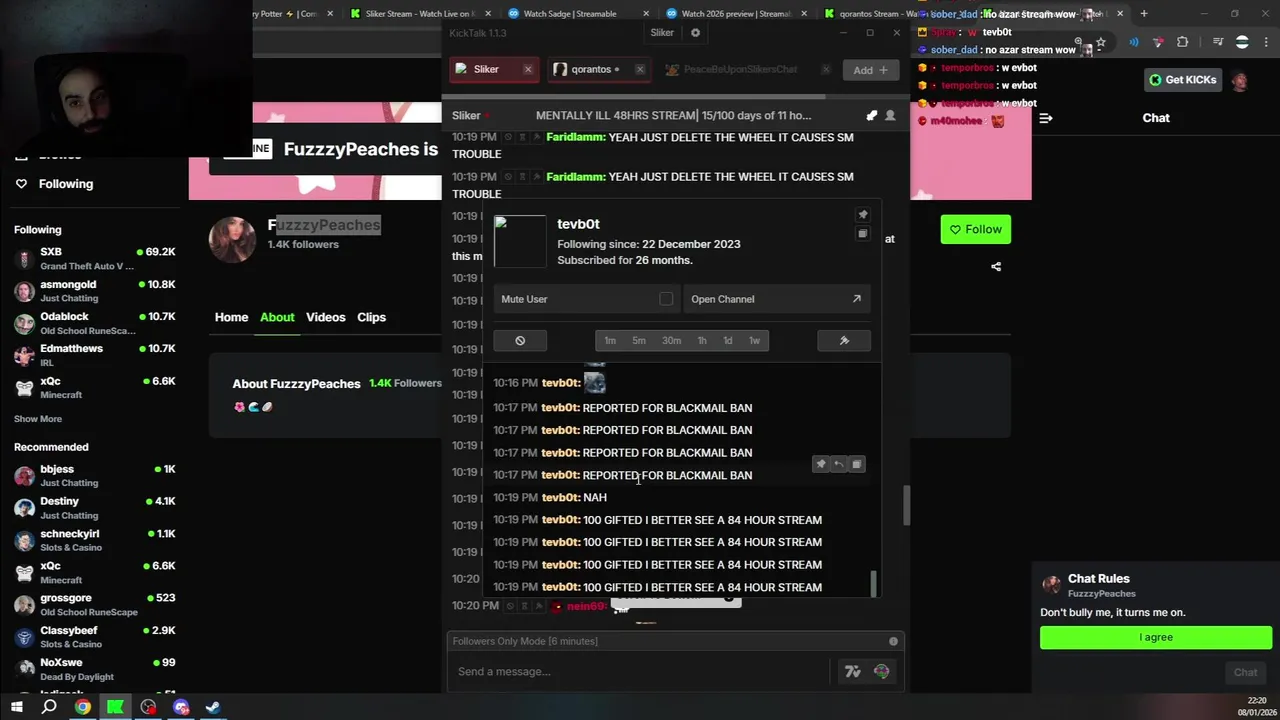Open Destiny in Recommended list
Screen dimensions: 1280x720
pos(95,508)
